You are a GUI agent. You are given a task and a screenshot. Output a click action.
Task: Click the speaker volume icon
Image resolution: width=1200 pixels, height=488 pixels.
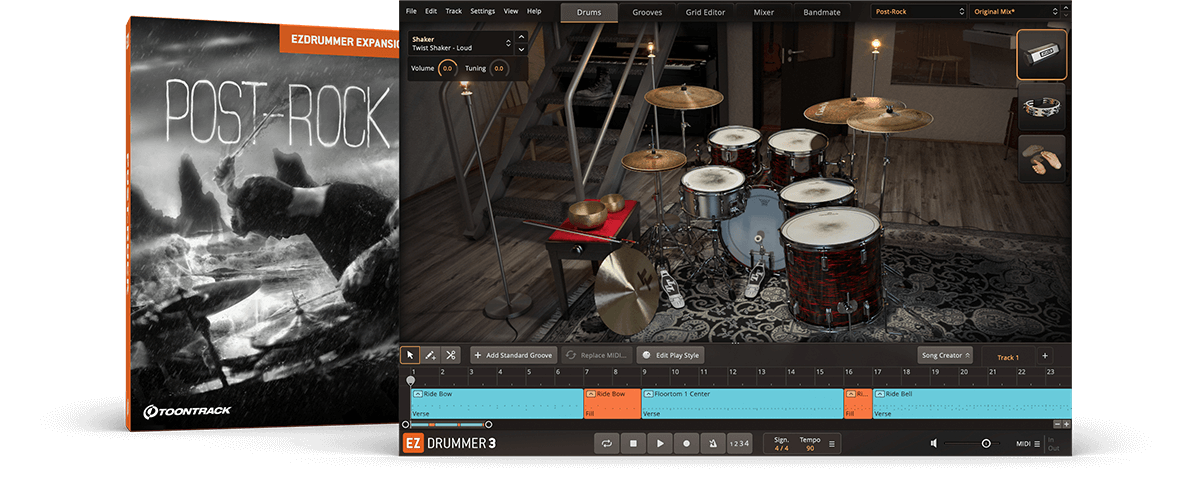pos(933,443)
